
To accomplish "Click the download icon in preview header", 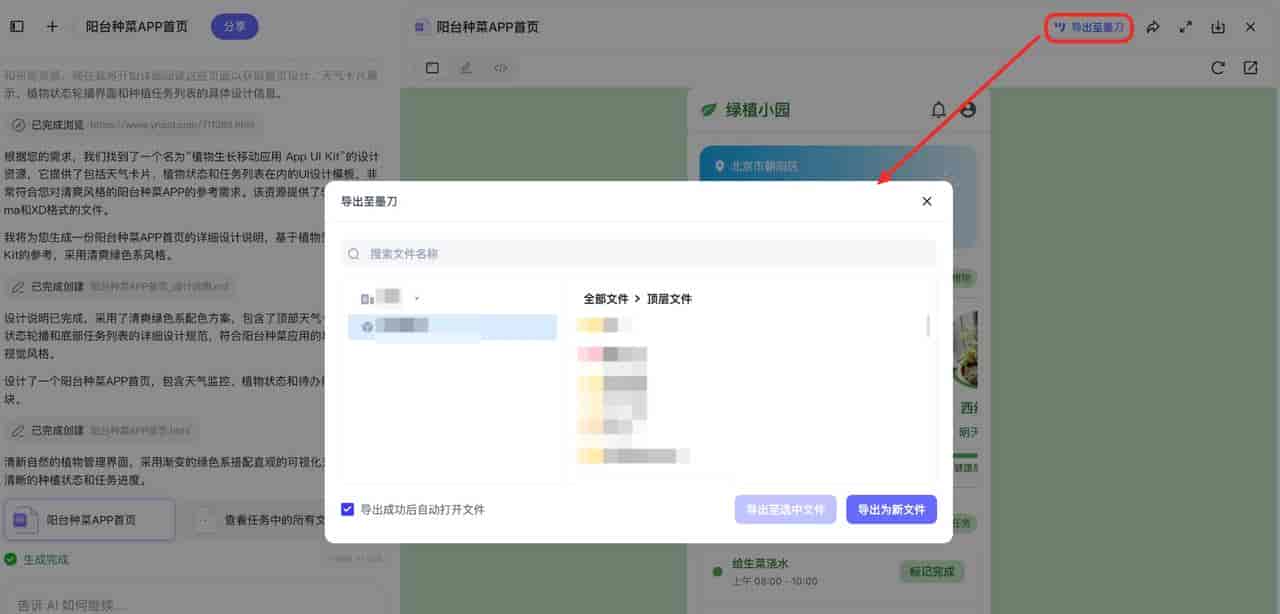I will click(x=1218, y=27).
